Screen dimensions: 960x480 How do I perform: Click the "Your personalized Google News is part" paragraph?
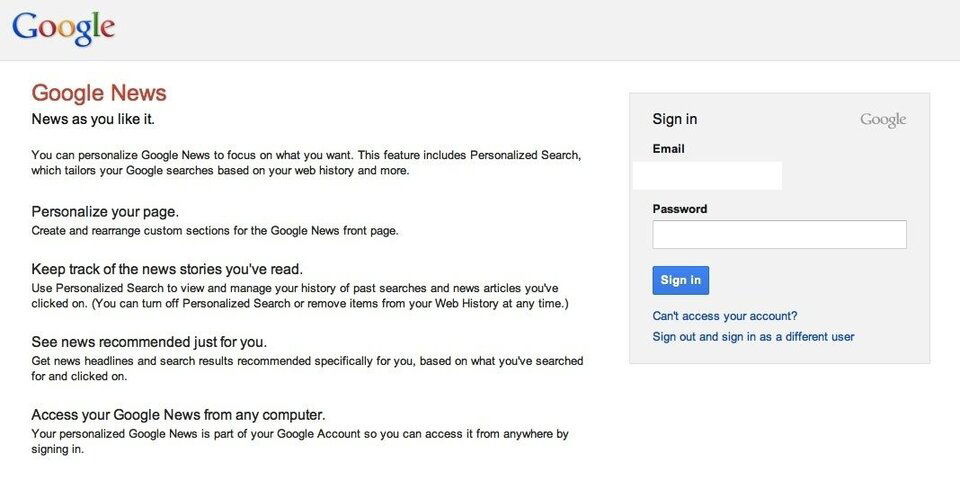pos(300,441)
